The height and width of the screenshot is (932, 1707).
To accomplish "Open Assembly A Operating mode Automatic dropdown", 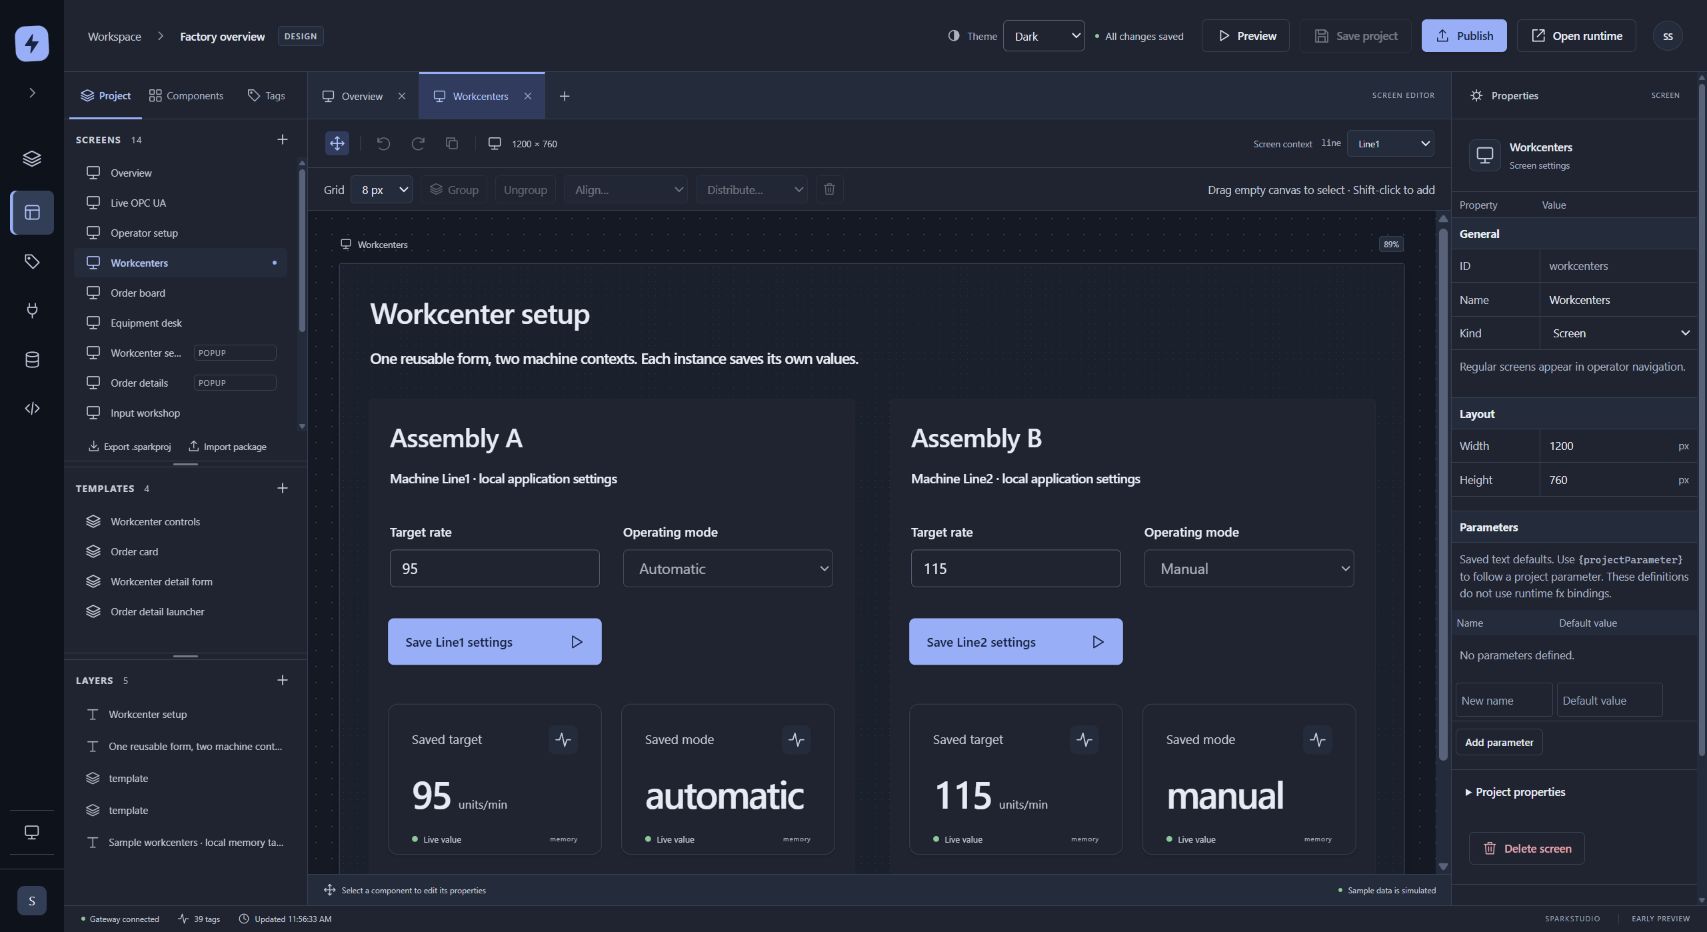I will tap(728, 568).
